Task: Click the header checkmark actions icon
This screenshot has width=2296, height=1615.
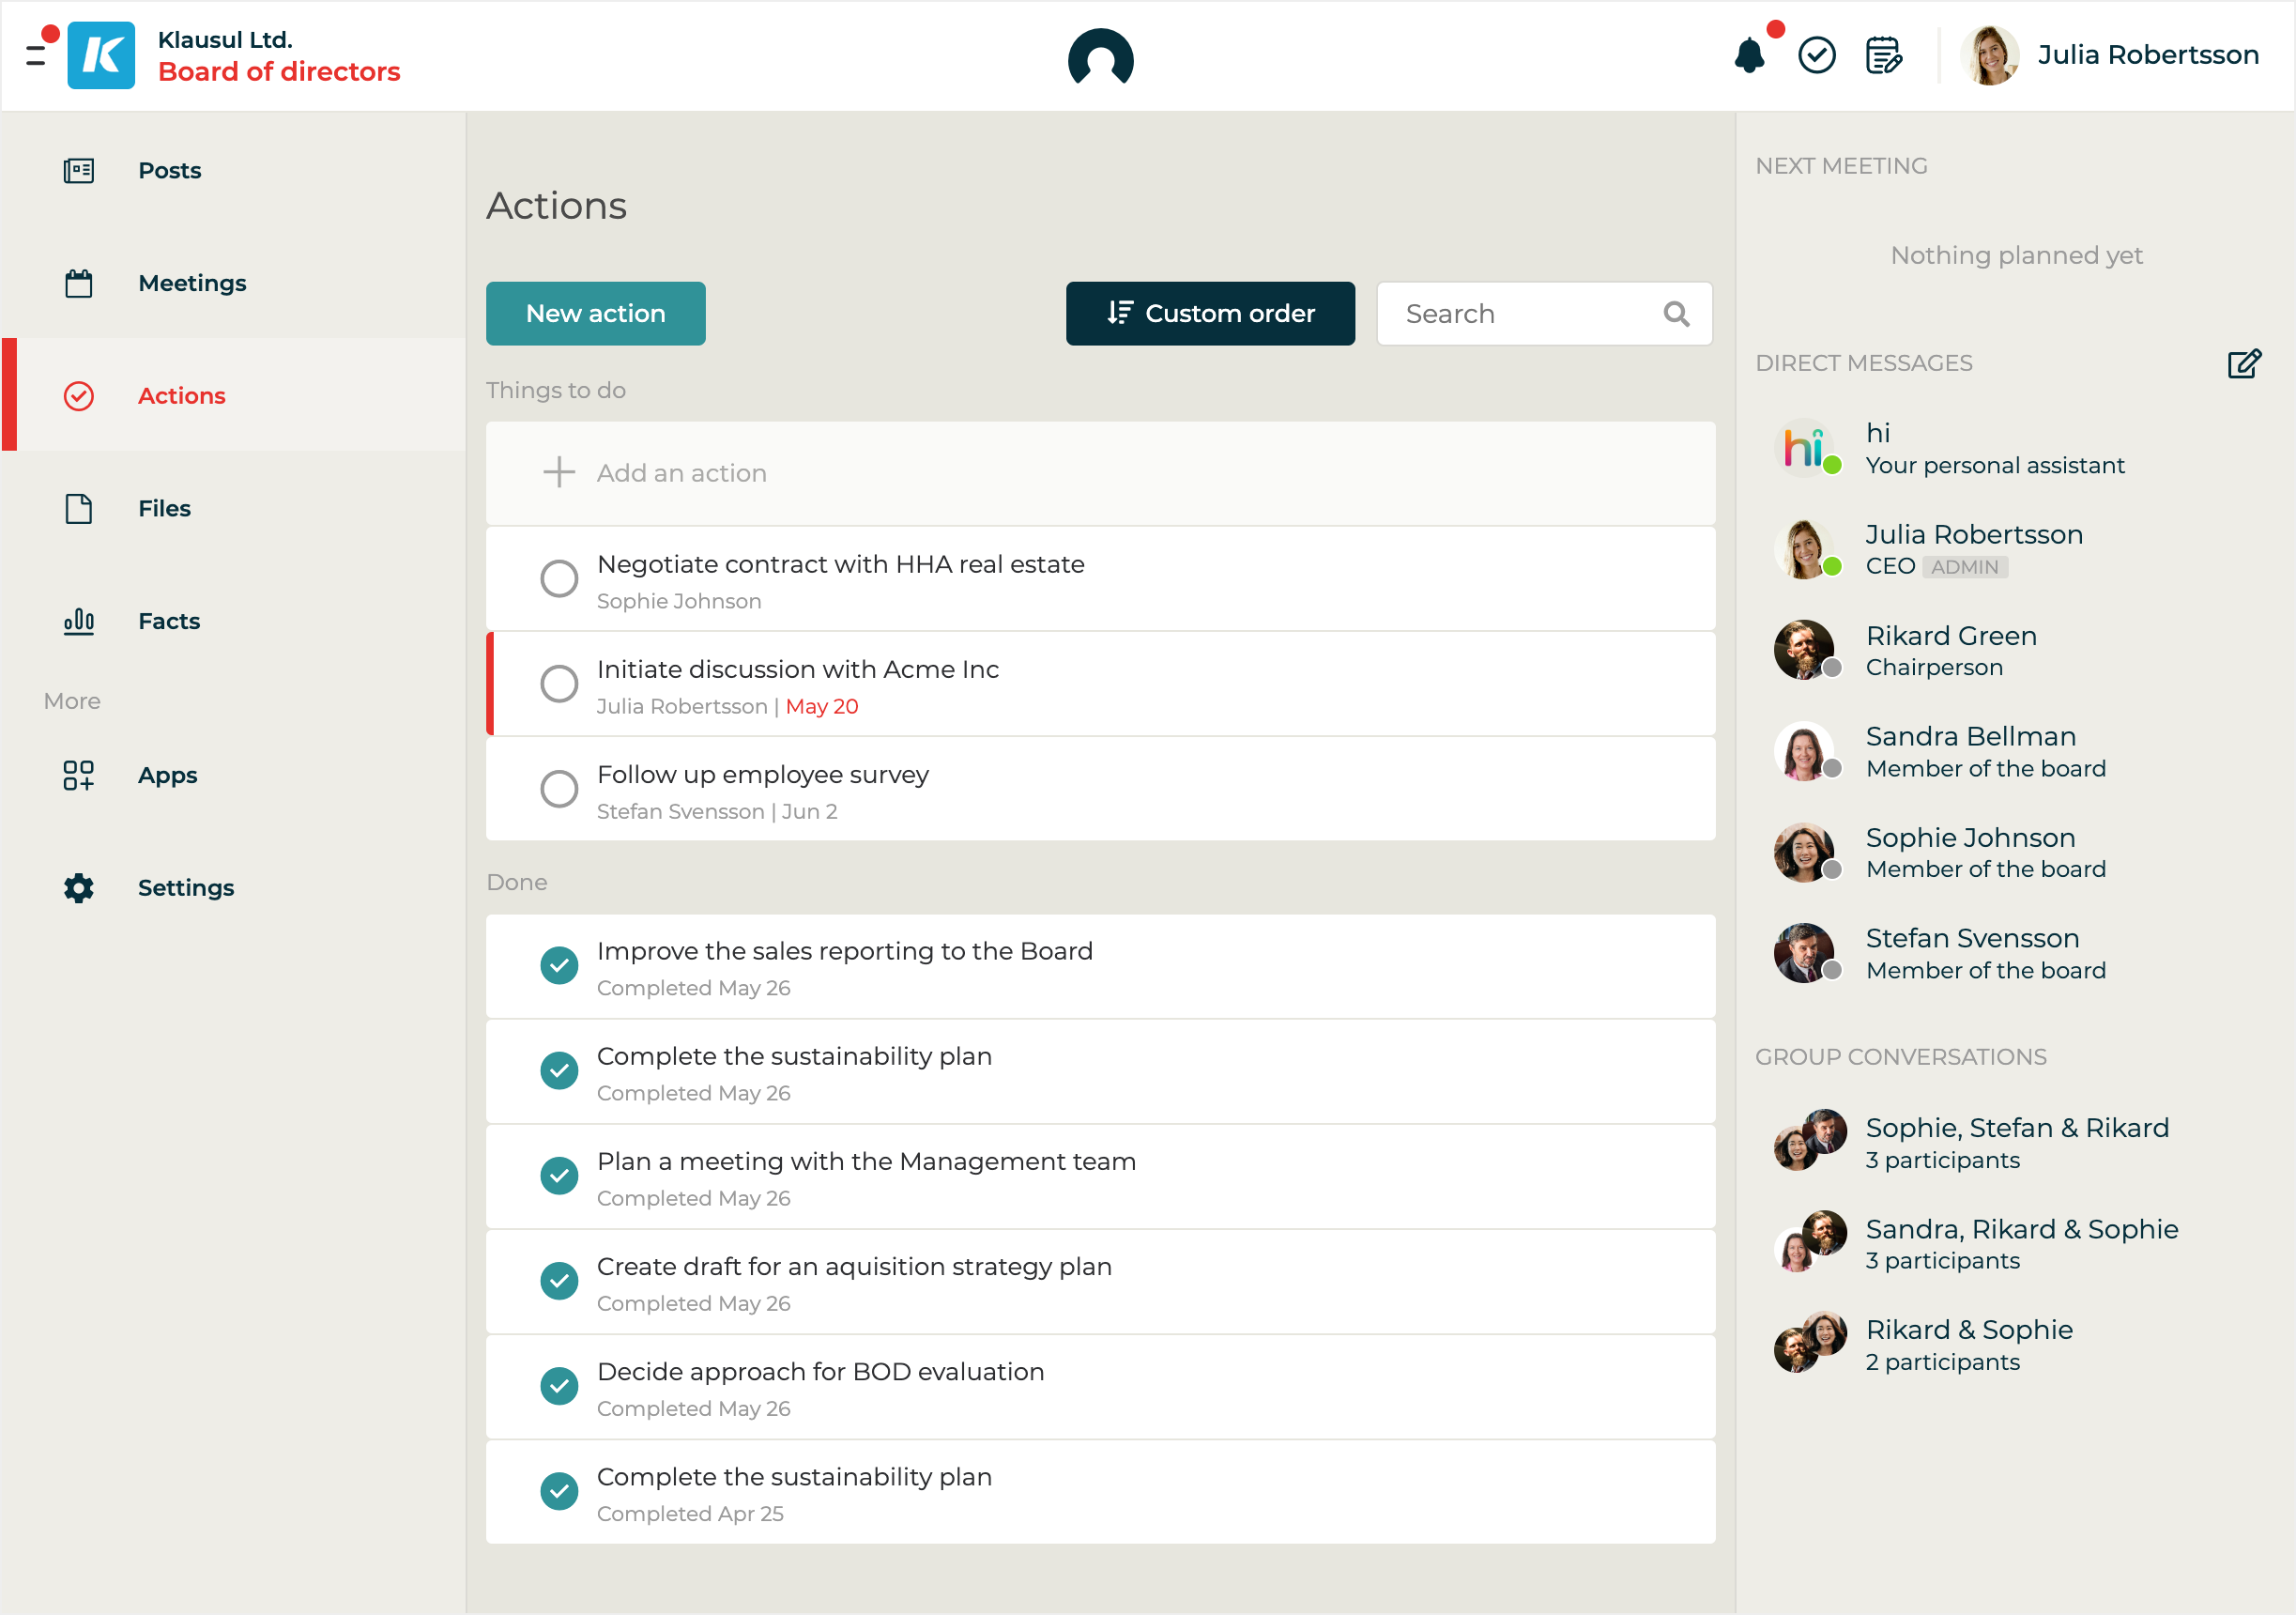Action: [x=1816, y=55]
